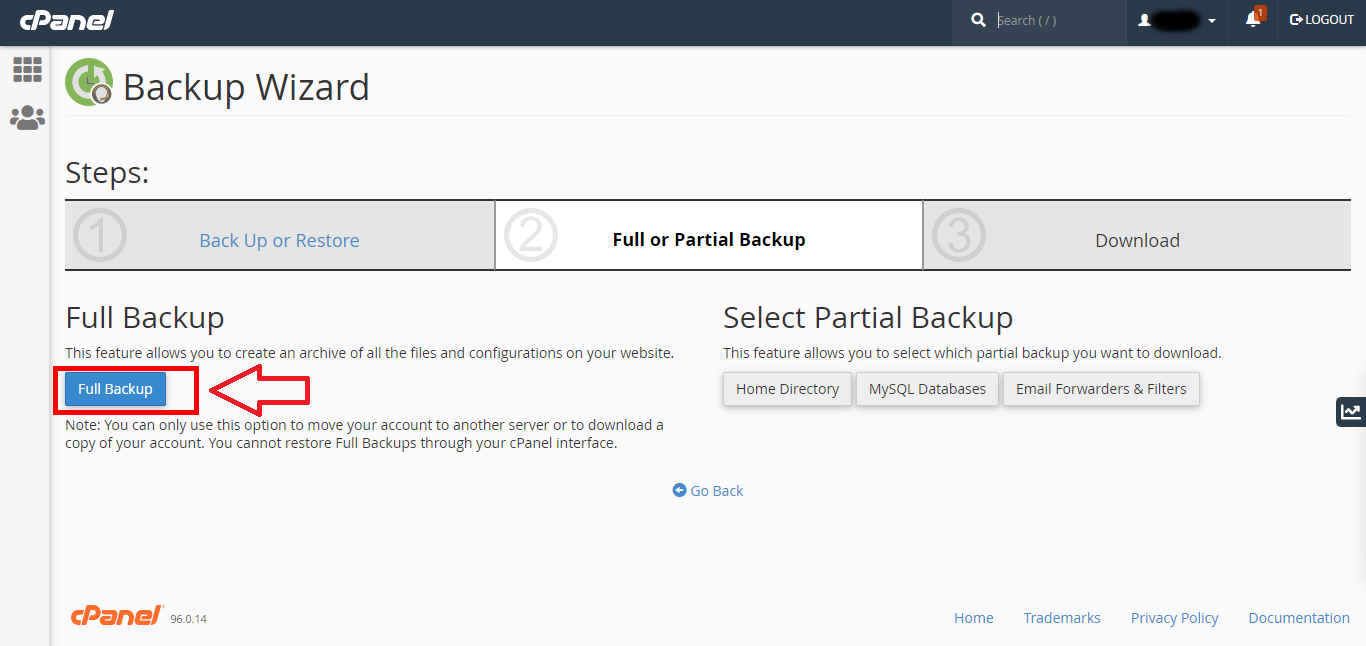
Task: Open the statistics chart side tab
Action: pyautogui.click(x=1350, y=411)
